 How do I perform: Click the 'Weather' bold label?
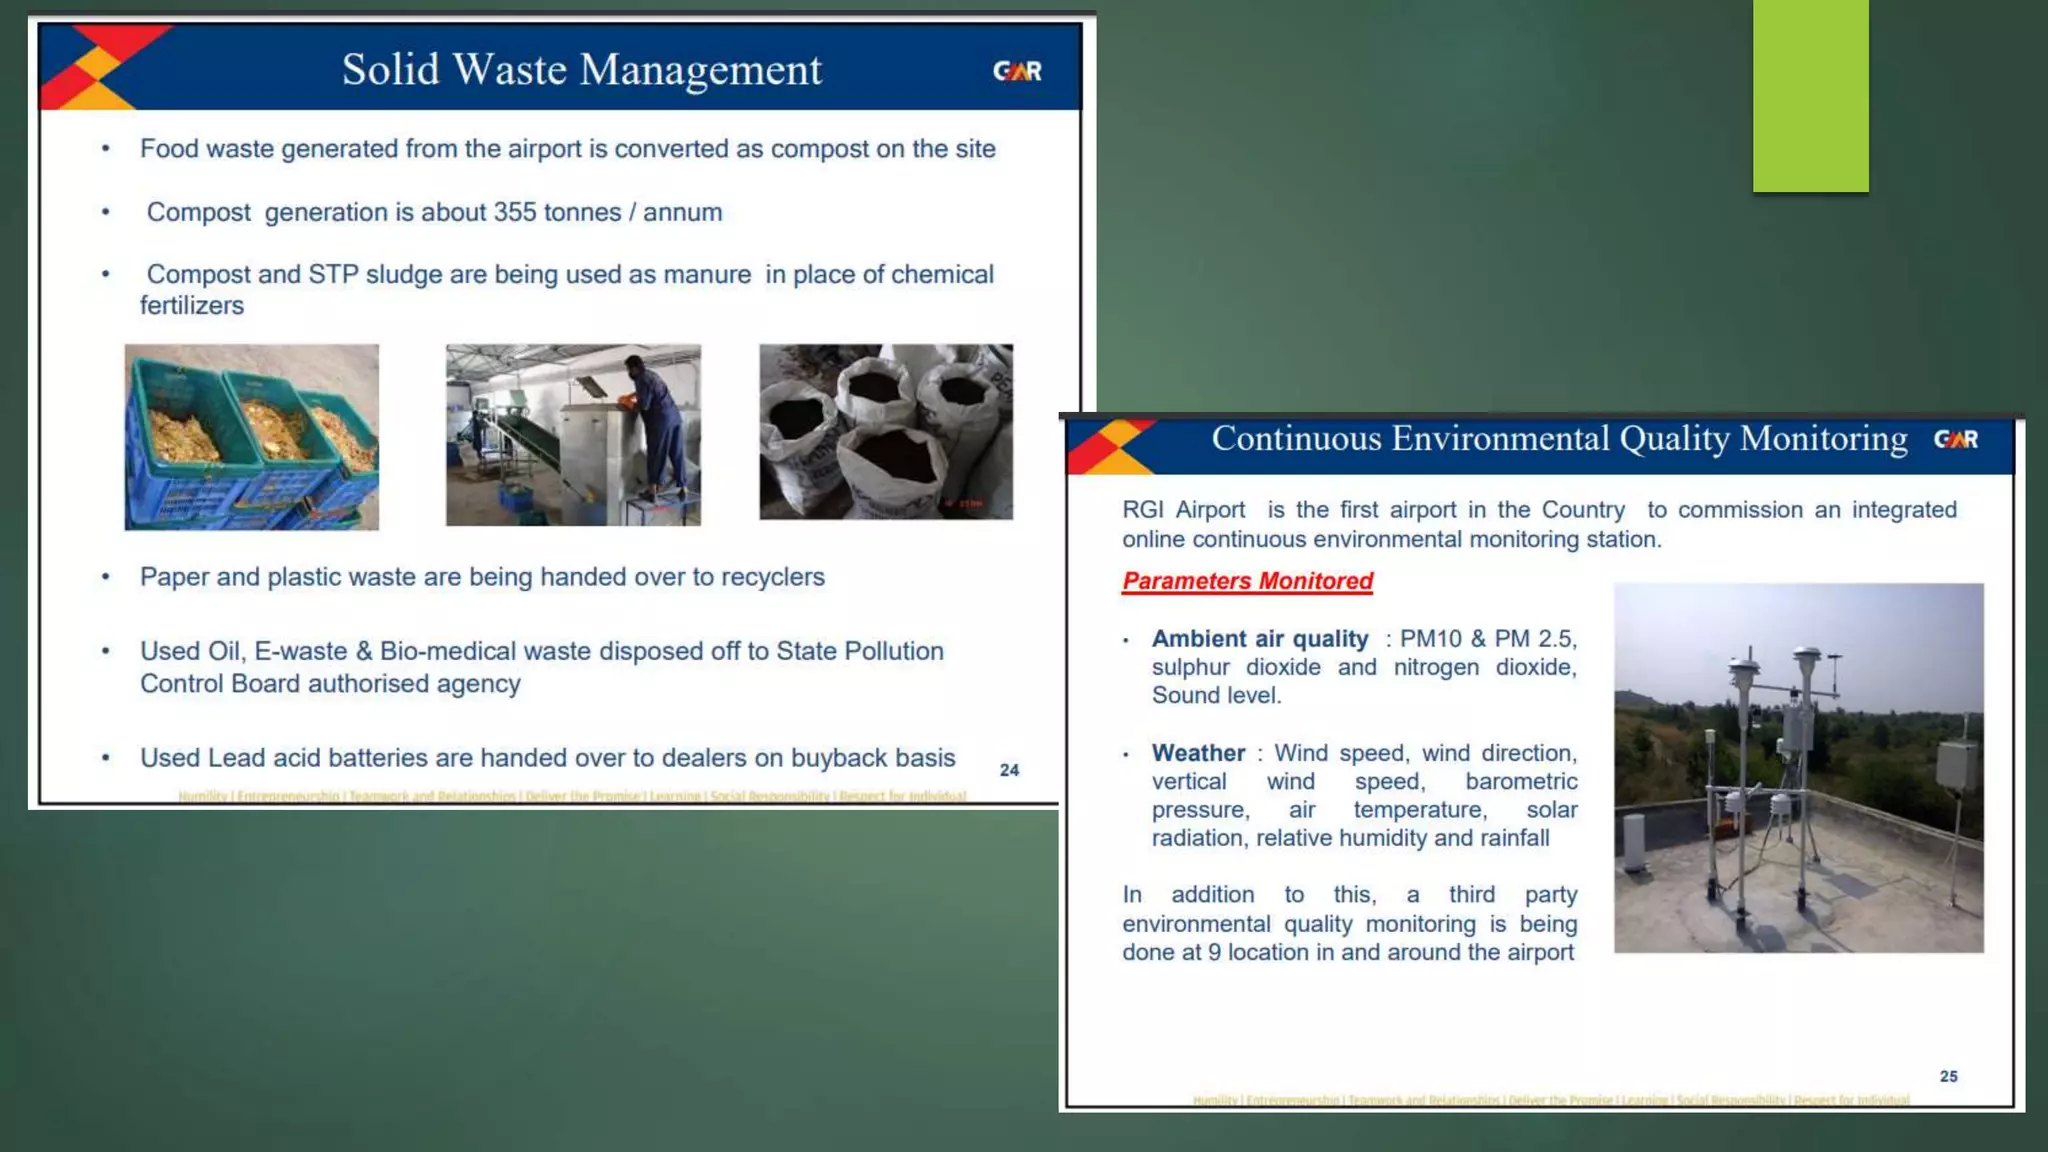pos(1198,753)
